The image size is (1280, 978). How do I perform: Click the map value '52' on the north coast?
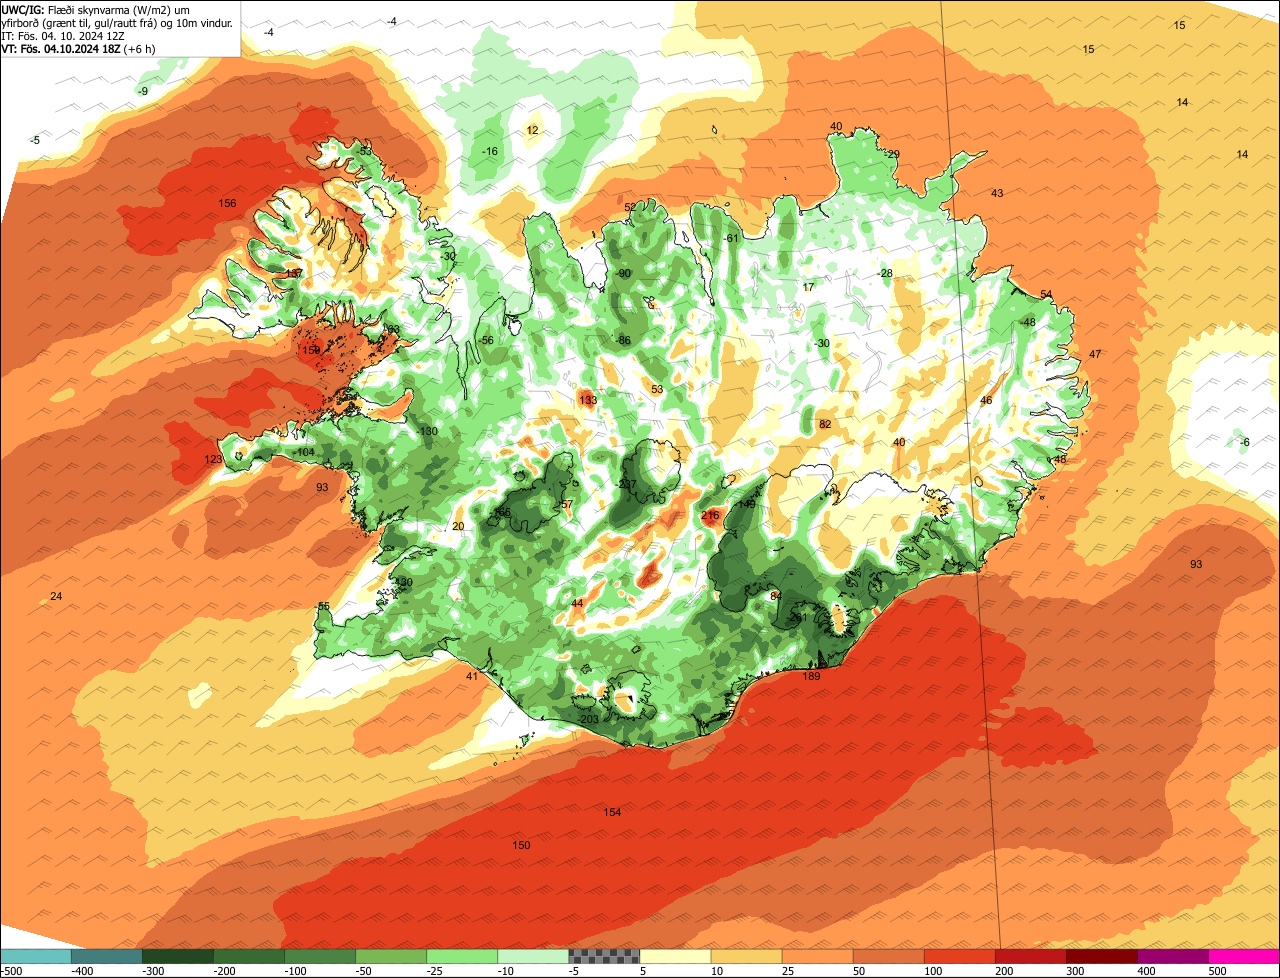pyautogui.click(x=630, y=208)
